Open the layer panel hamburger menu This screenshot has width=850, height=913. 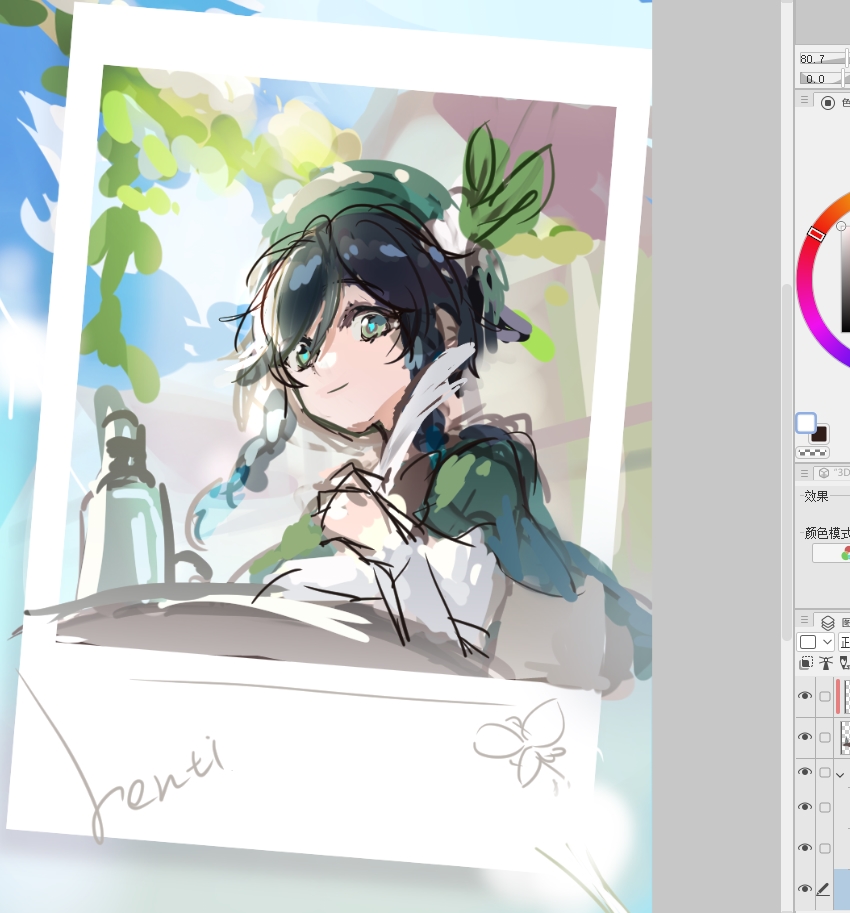[804, 619]
